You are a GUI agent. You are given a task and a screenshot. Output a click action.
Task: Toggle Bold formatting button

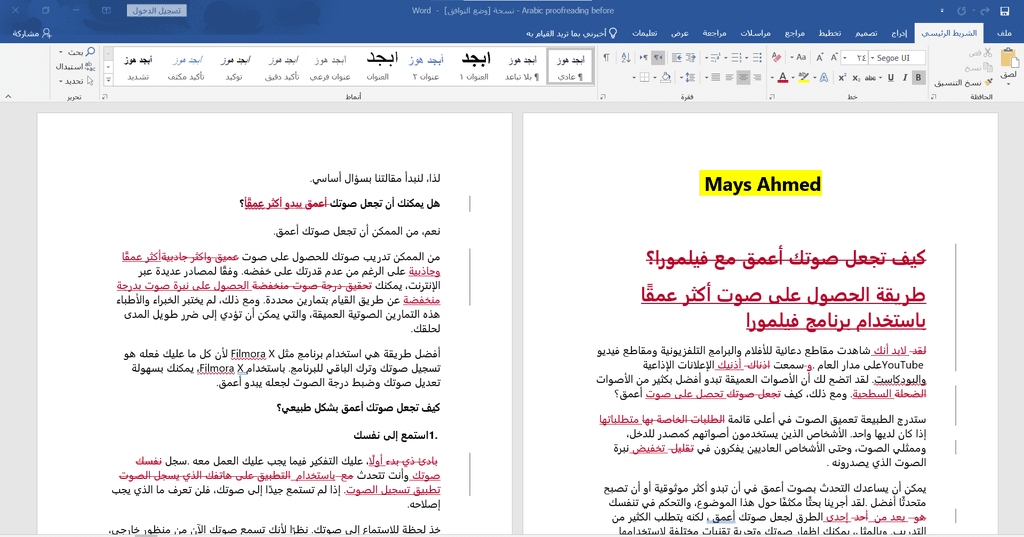(x=918, y=78)
